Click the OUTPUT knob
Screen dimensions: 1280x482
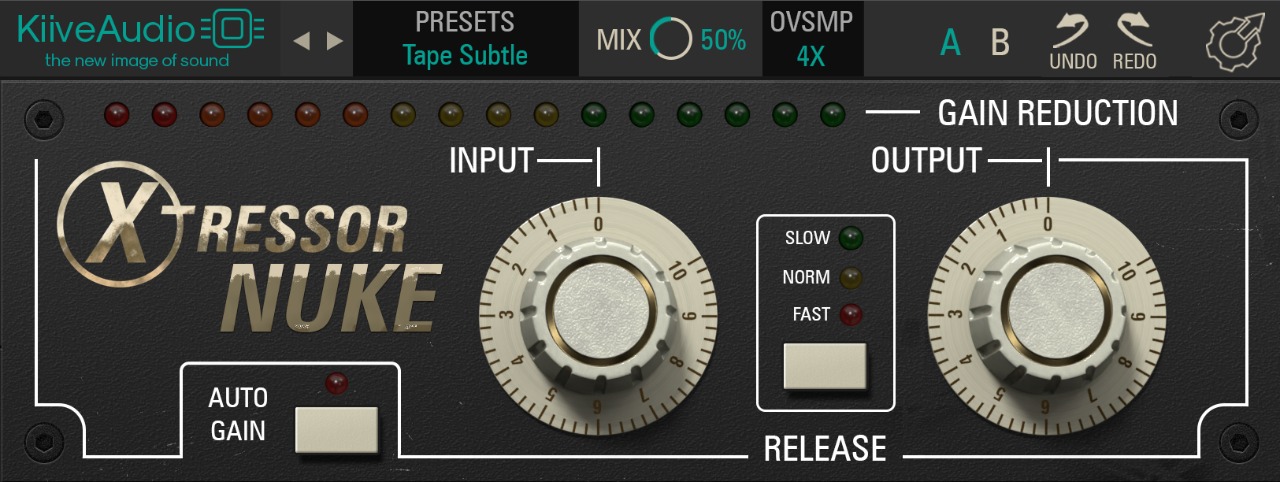coord(1048,313)
